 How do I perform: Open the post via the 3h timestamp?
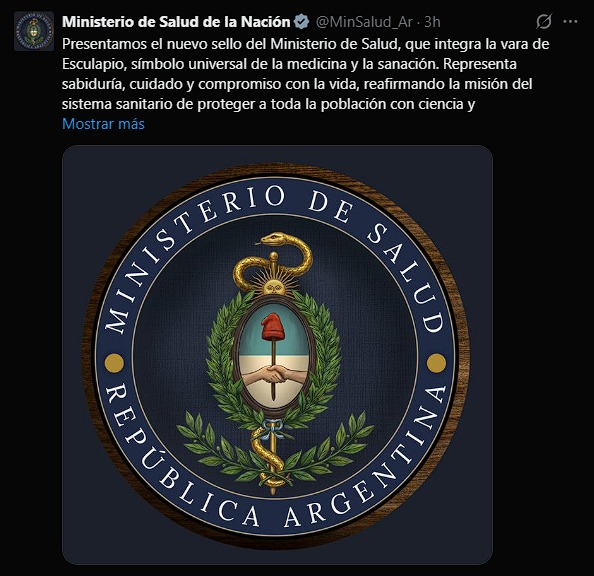coord(432,22)
